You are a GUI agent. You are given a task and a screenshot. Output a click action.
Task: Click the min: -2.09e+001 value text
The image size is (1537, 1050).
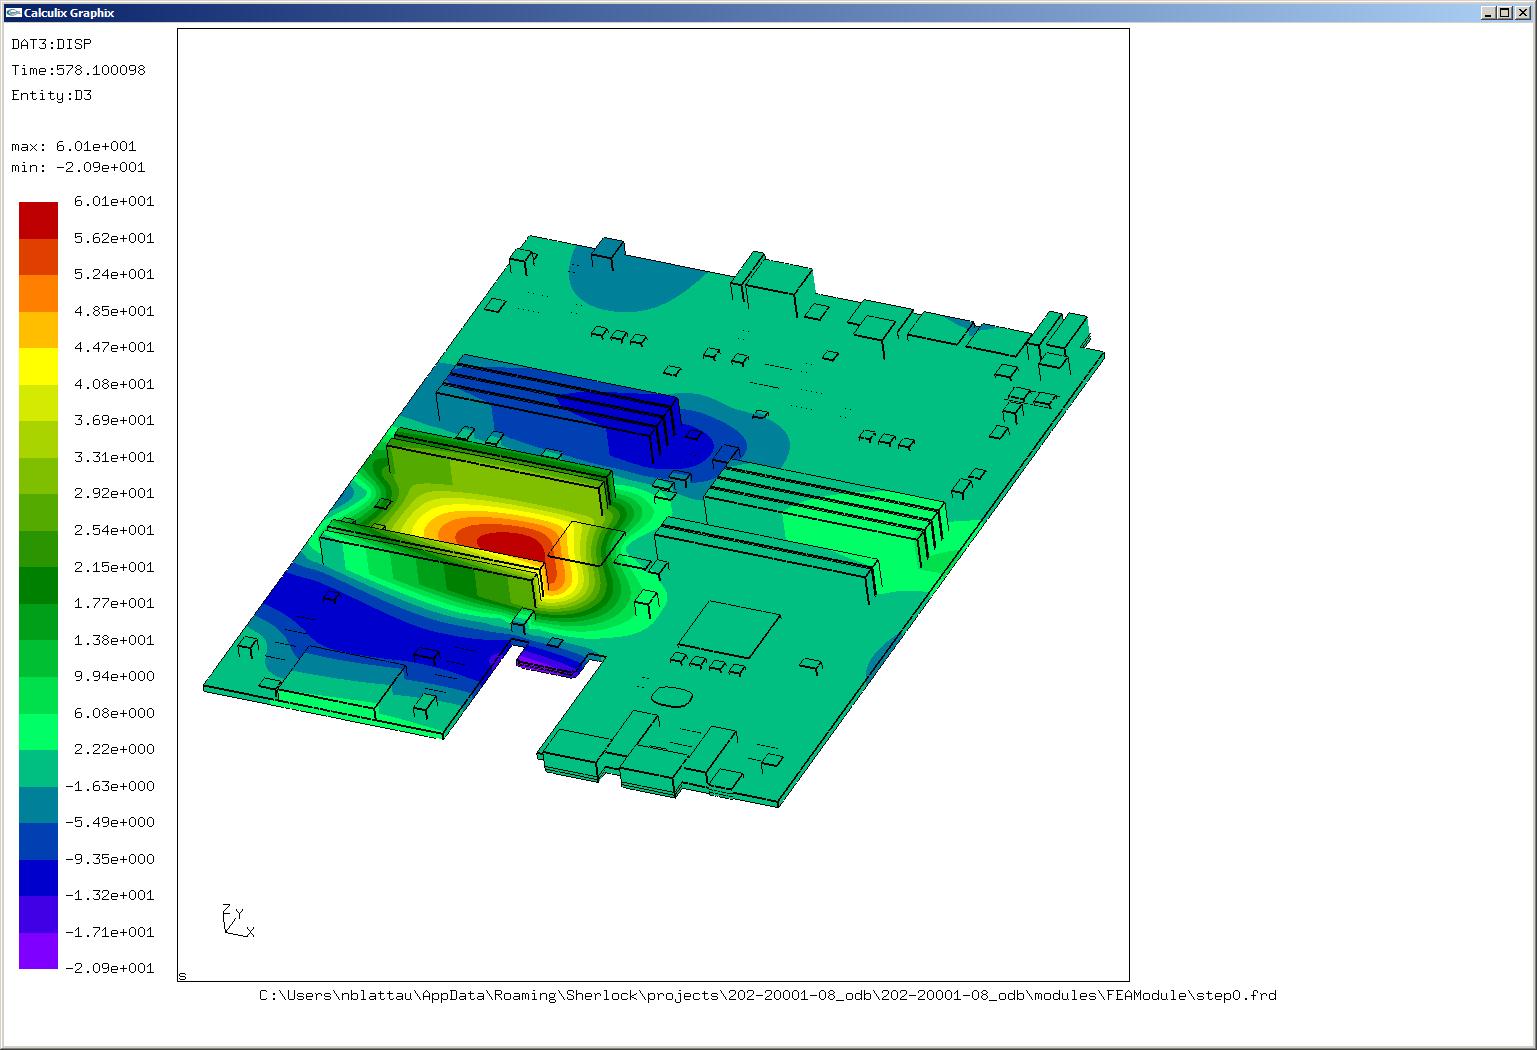[x=78, y=167]
